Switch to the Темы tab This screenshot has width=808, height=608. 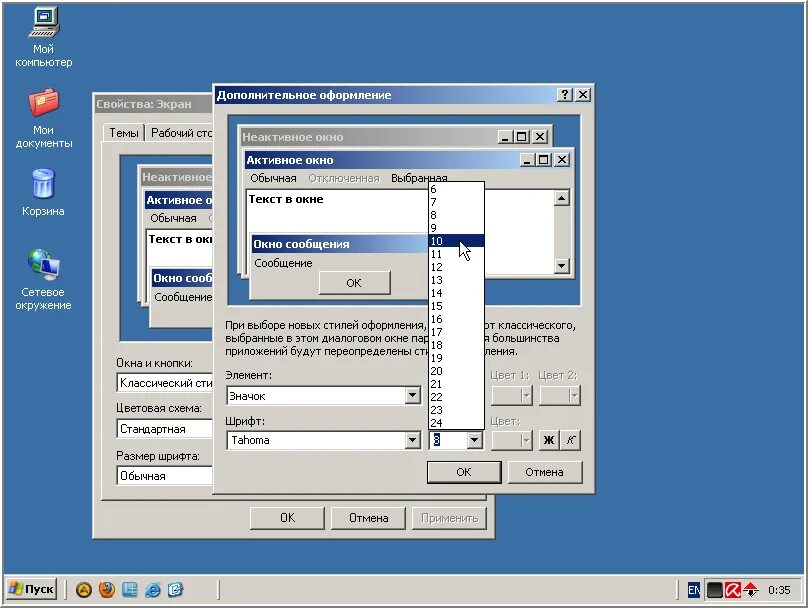pos(124,133)
